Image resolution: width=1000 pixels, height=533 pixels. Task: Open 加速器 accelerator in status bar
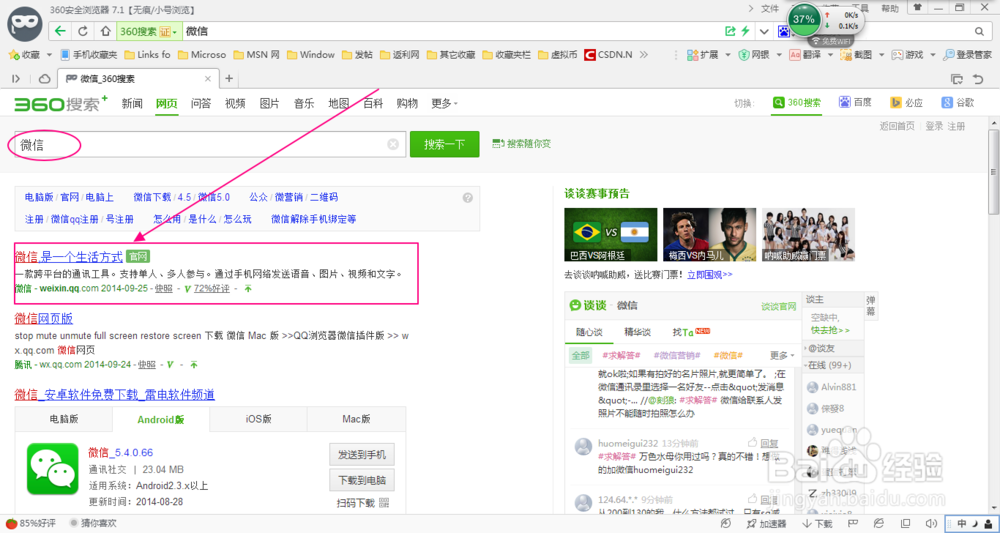click(767, 523)
